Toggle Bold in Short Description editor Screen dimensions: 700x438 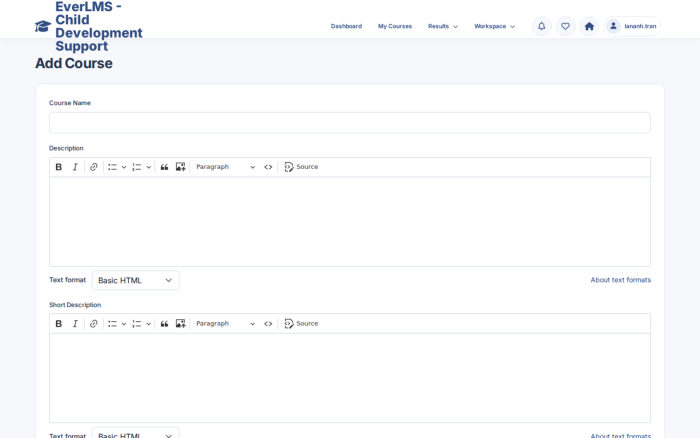click(58, 324)
